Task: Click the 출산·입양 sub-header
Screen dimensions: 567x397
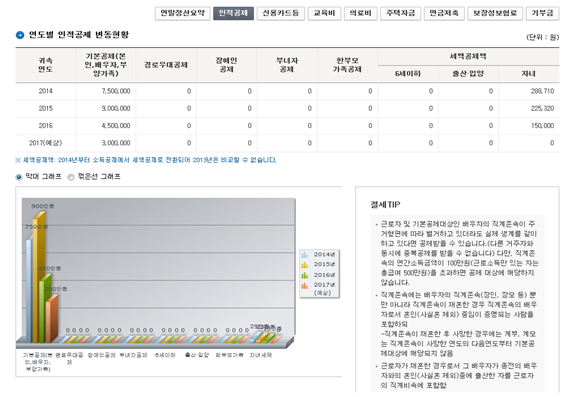Action: (x=468, y=74)
